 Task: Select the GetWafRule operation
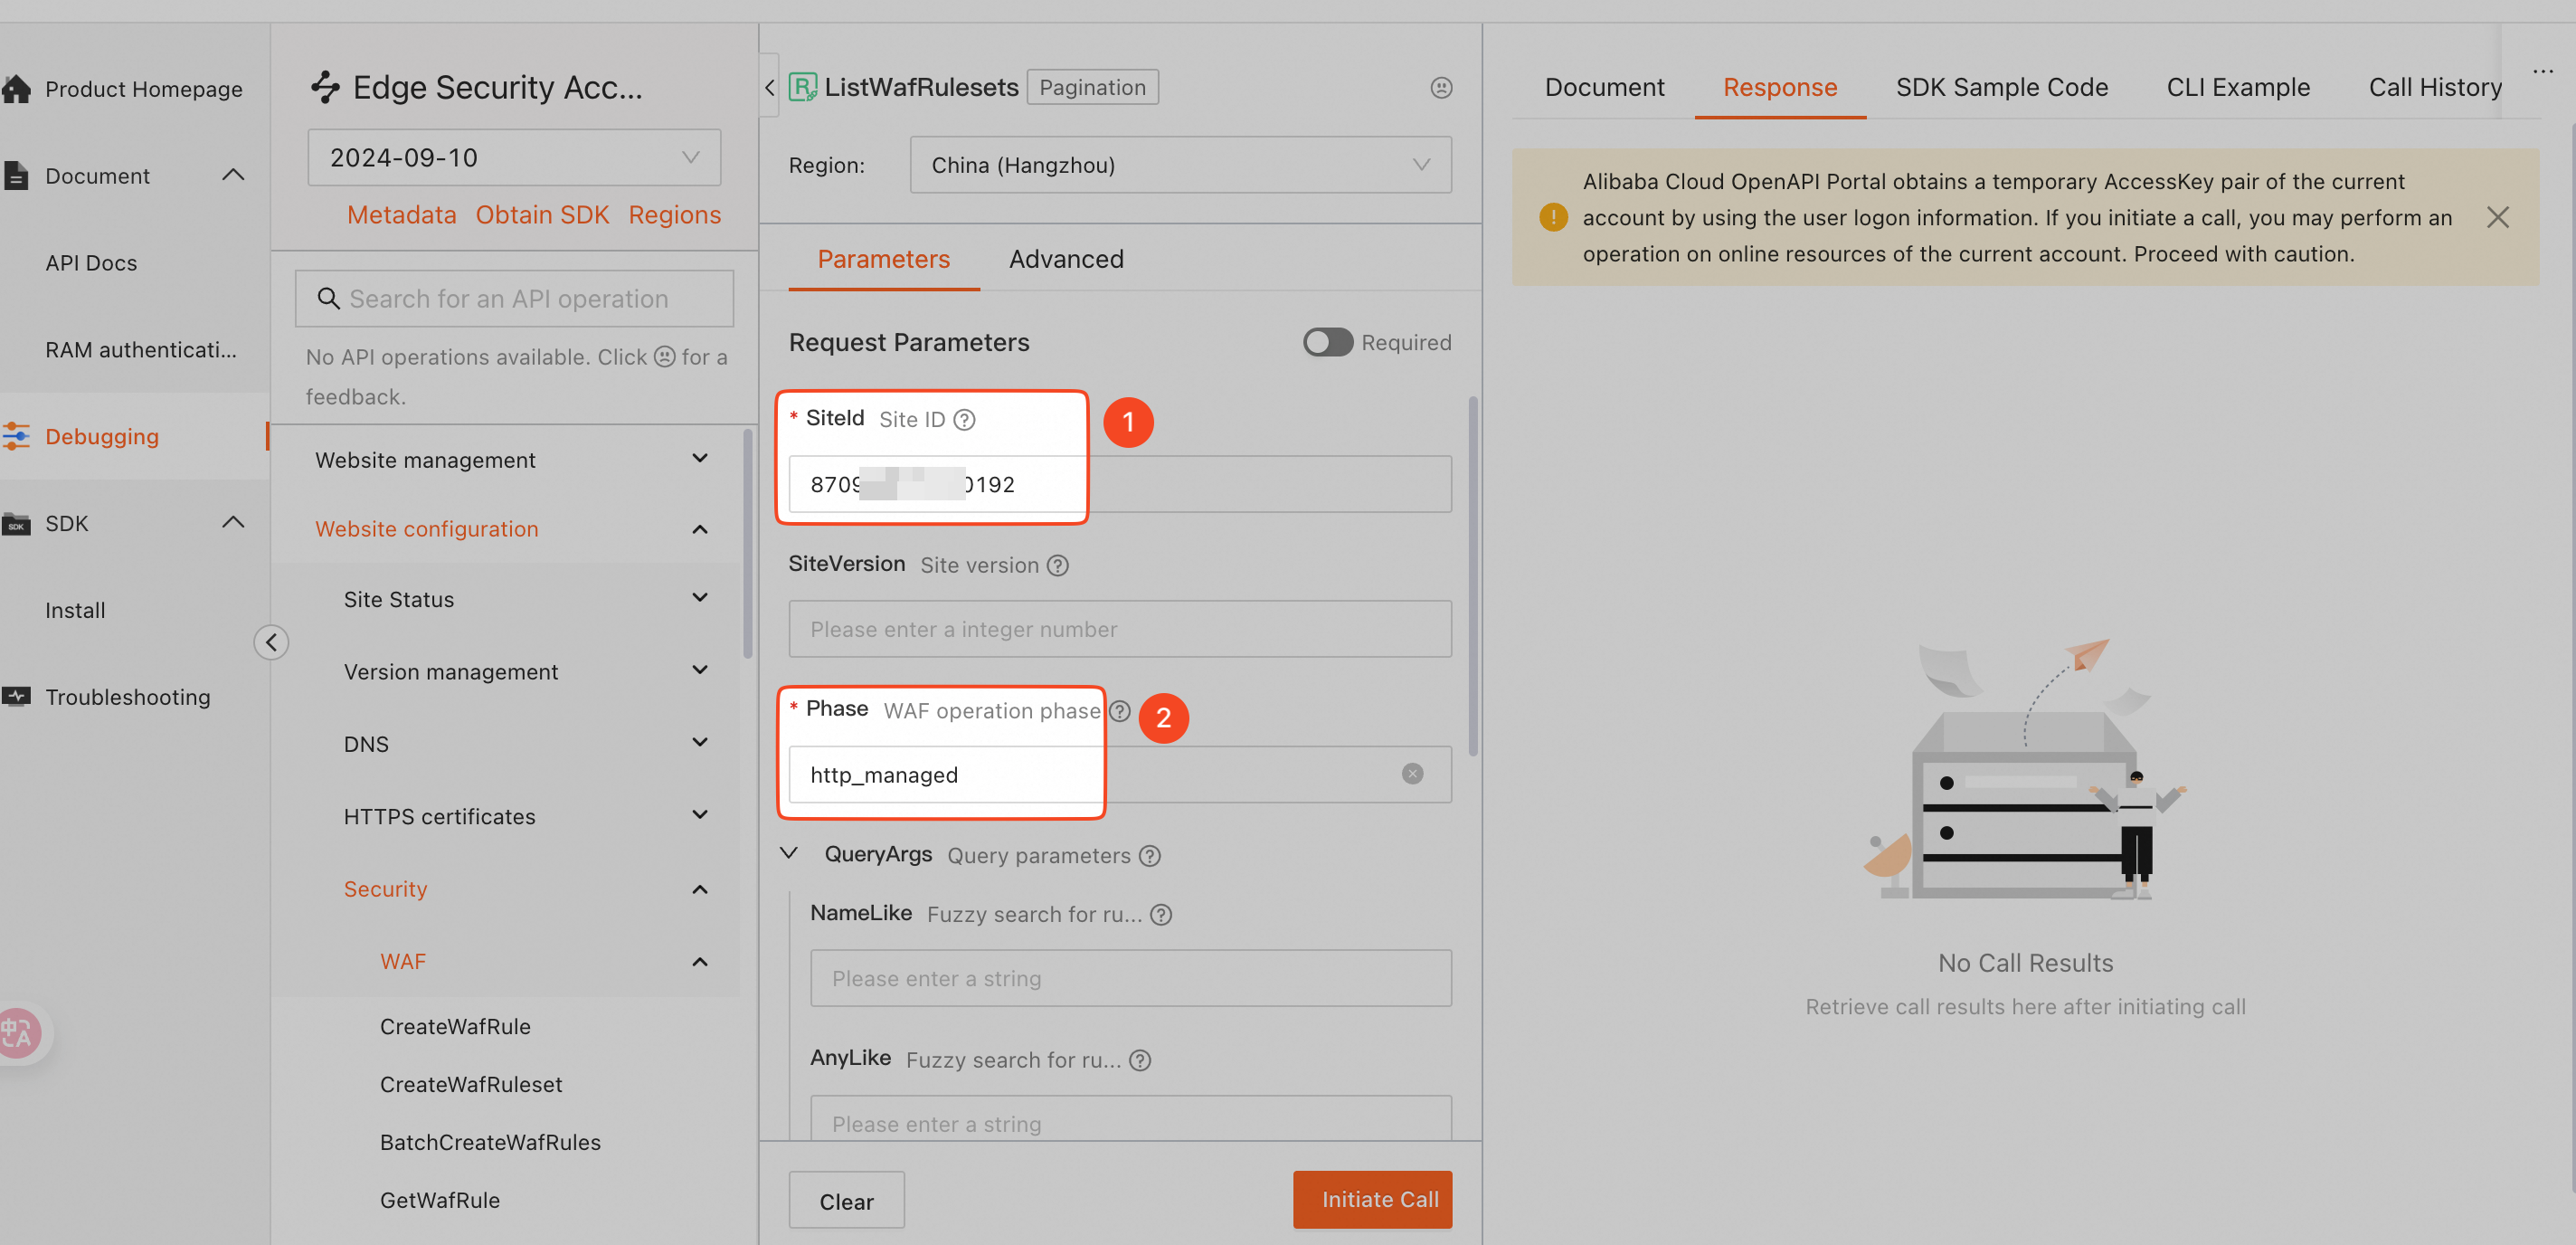click(x=440, y=1200)
